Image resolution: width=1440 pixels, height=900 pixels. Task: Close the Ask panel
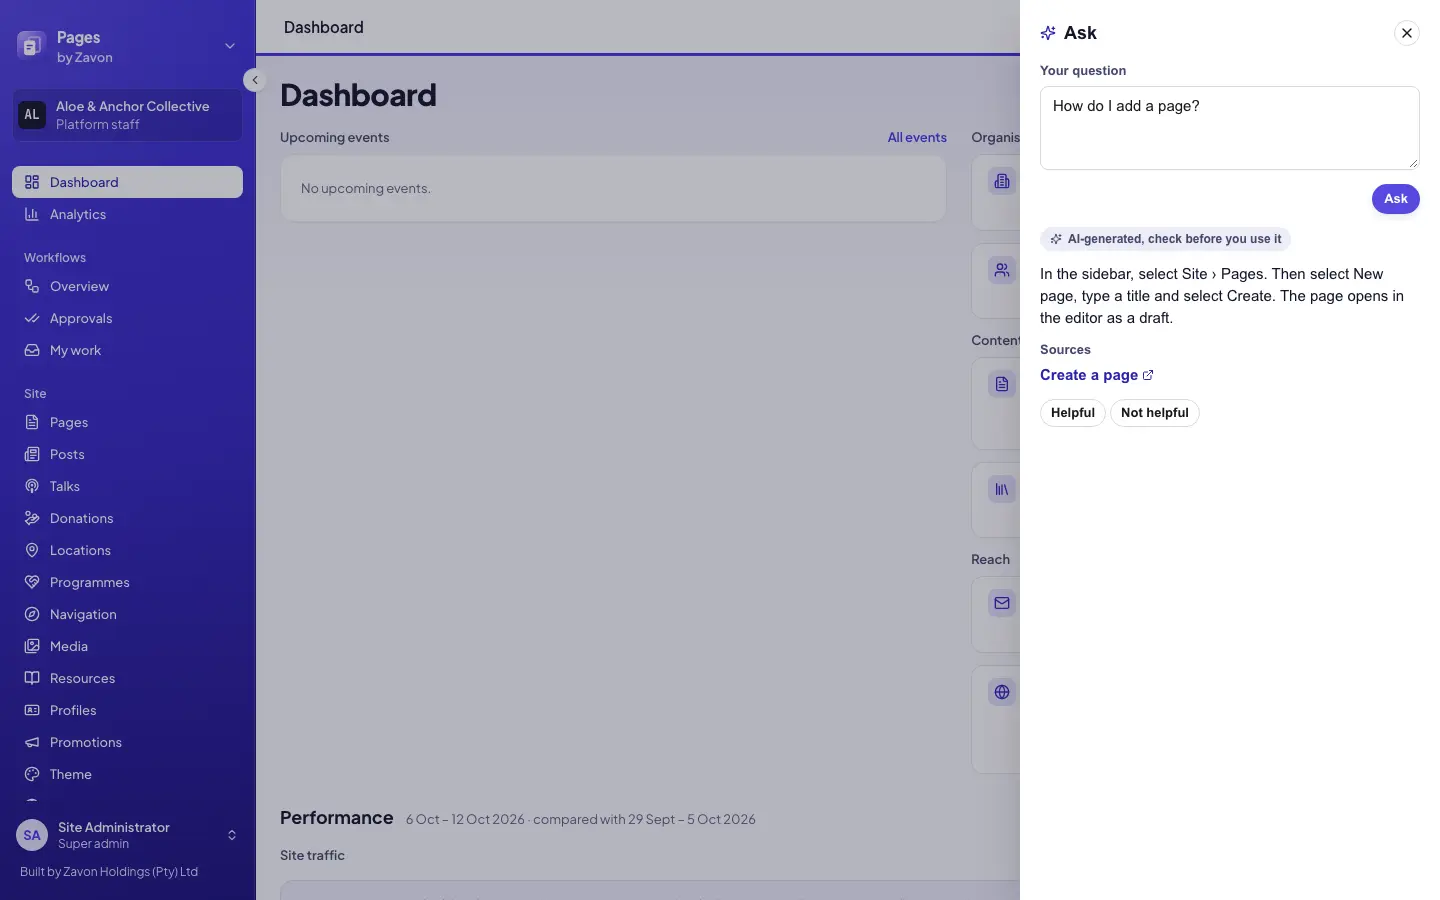1407,33
